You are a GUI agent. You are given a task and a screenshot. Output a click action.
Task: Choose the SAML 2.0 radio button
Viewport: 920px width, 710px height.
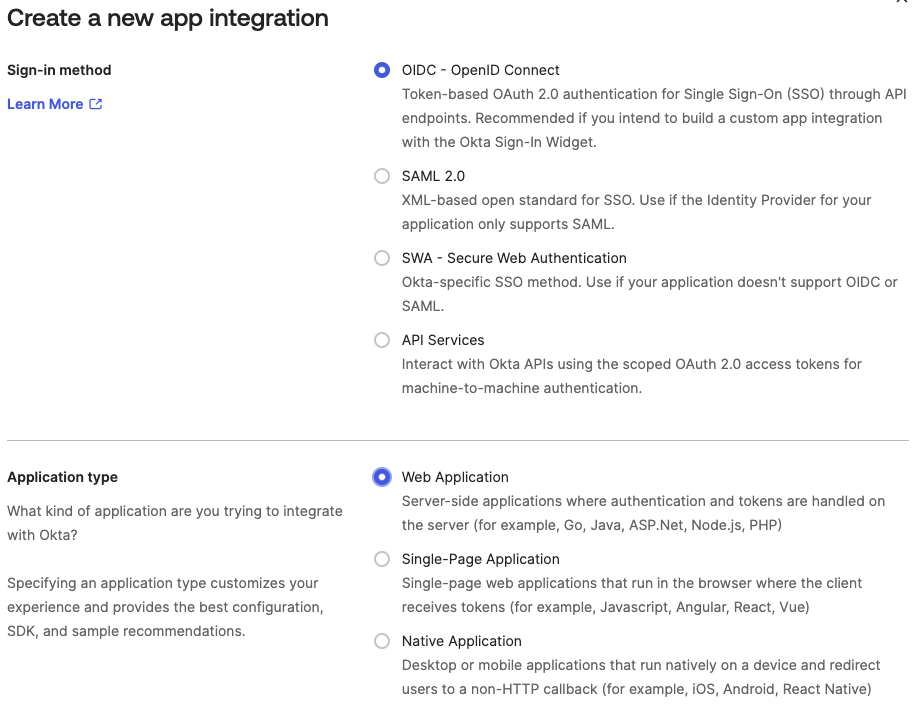click(381, 176)
